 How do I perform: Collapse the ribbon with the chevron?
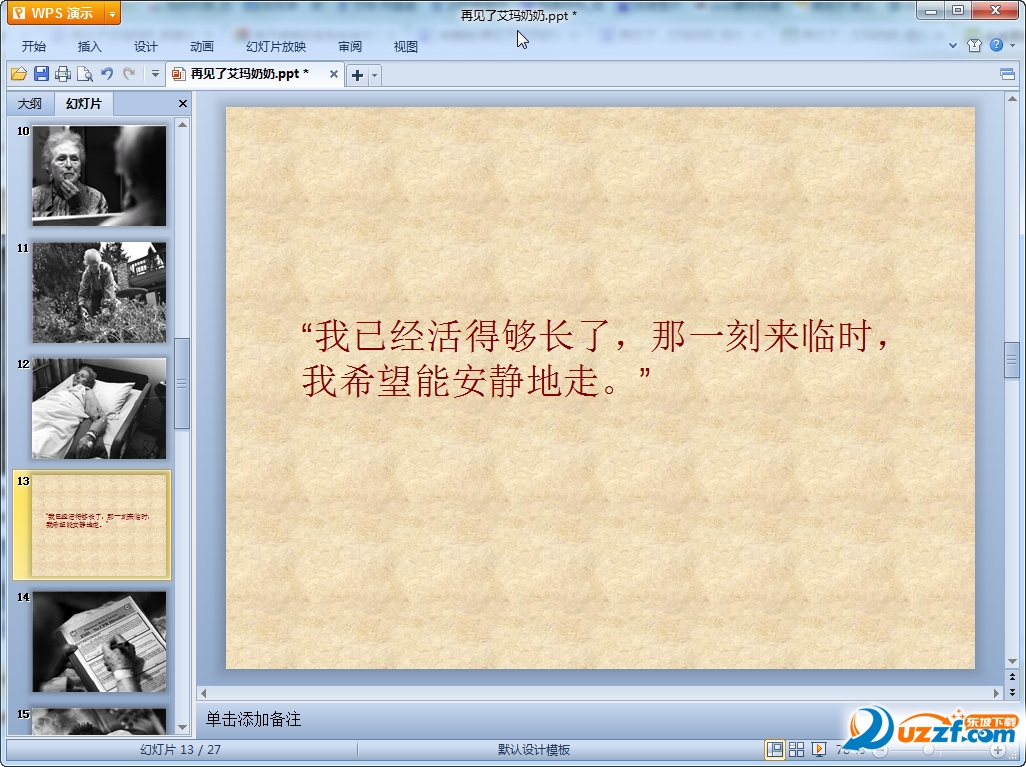[953, 46]
